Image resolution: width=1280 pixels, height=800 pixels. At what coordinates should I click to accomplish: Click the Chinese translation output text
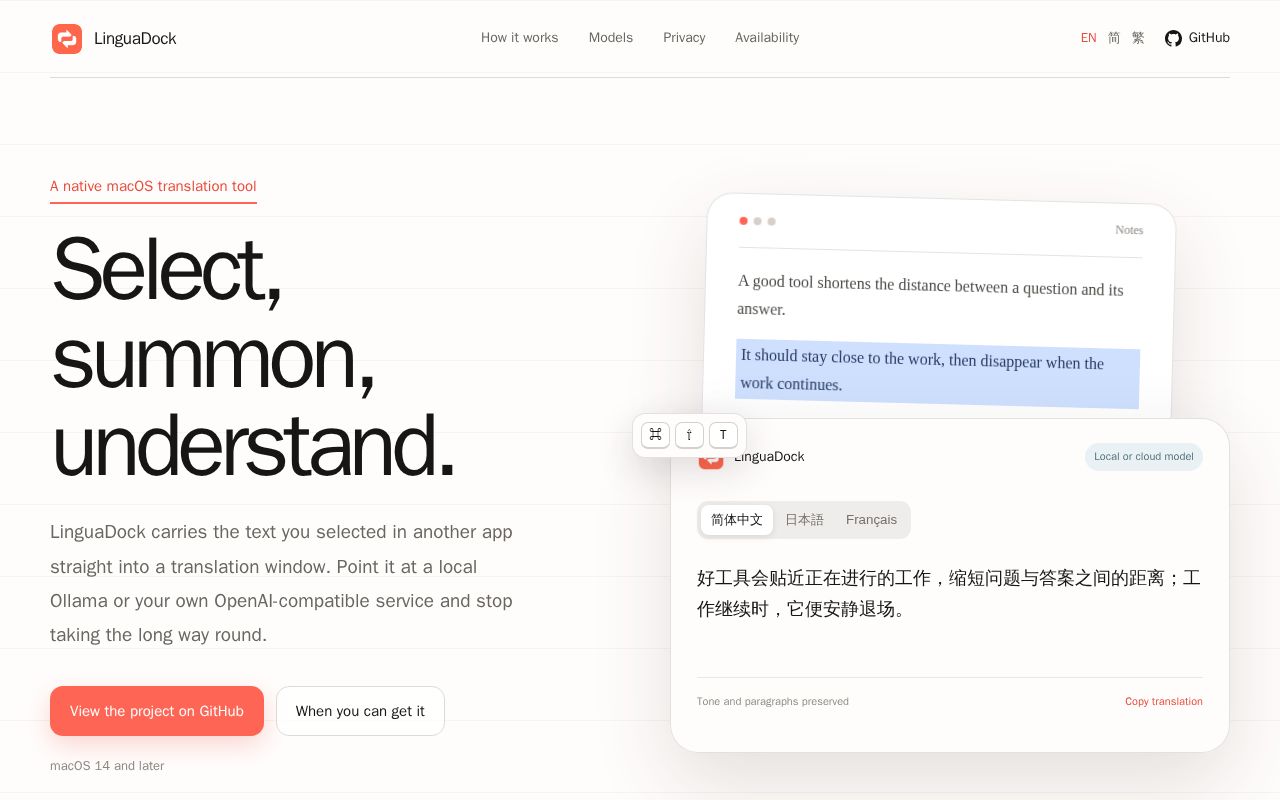point(949,593)
